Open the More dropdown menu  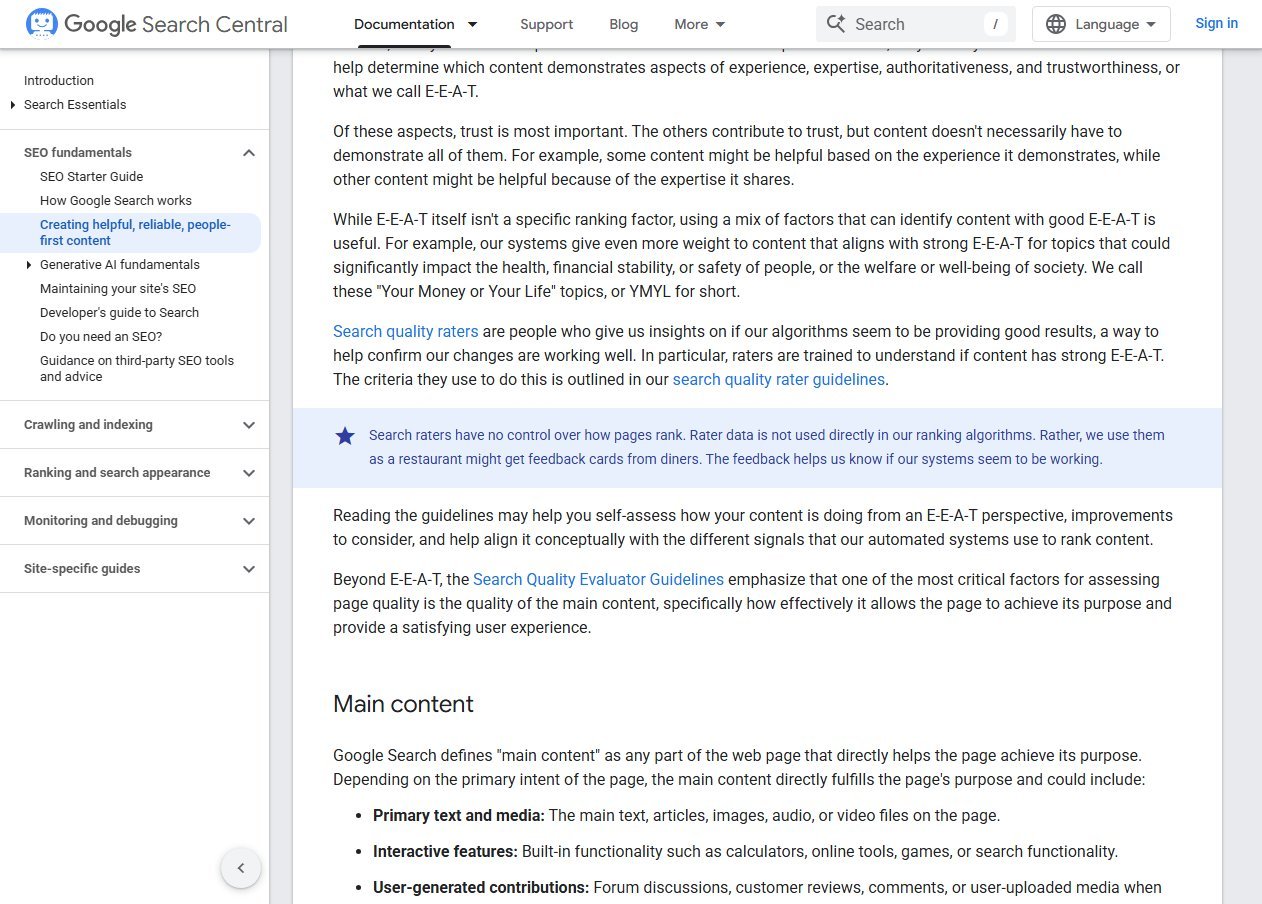click(700, 24)
